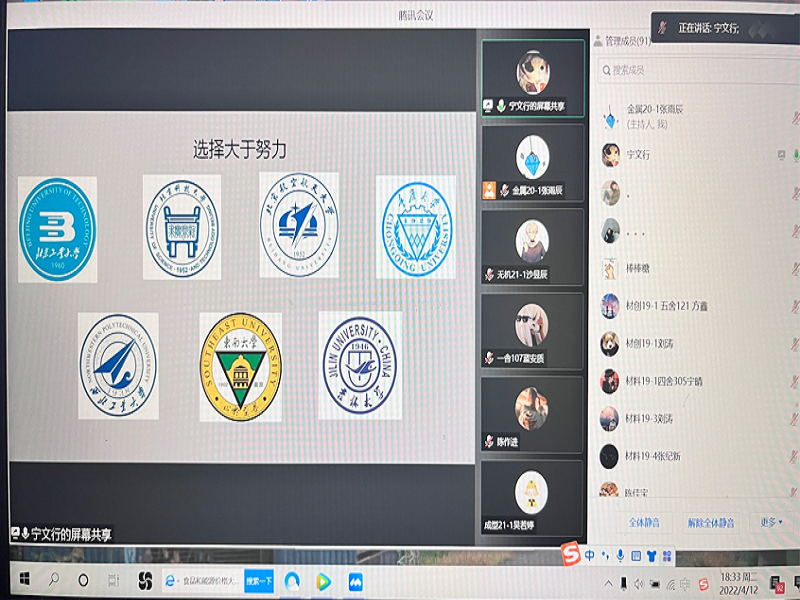Click the green mic icon on 宁文行的屏幕共享 tile
This screenshot has height=600, width=800.
[501, 106]
